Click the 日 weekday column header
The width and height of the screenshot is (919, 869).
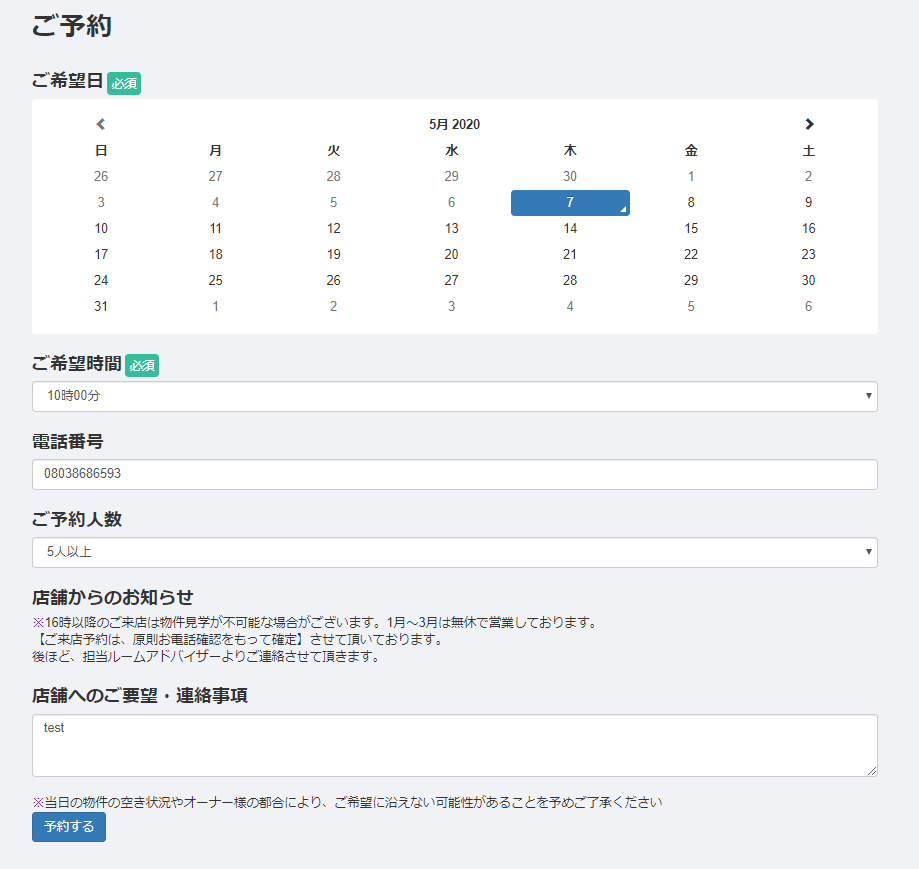(x=100, y=150)
